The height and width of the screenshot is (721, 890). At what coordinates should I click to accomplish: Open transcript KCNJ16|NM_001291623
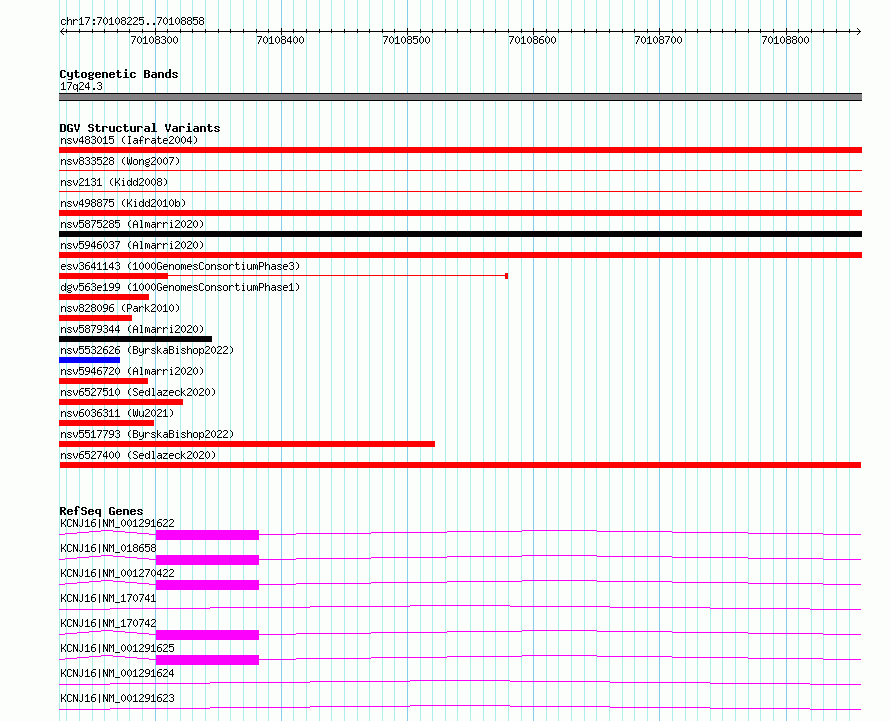[x=117, y=698]
